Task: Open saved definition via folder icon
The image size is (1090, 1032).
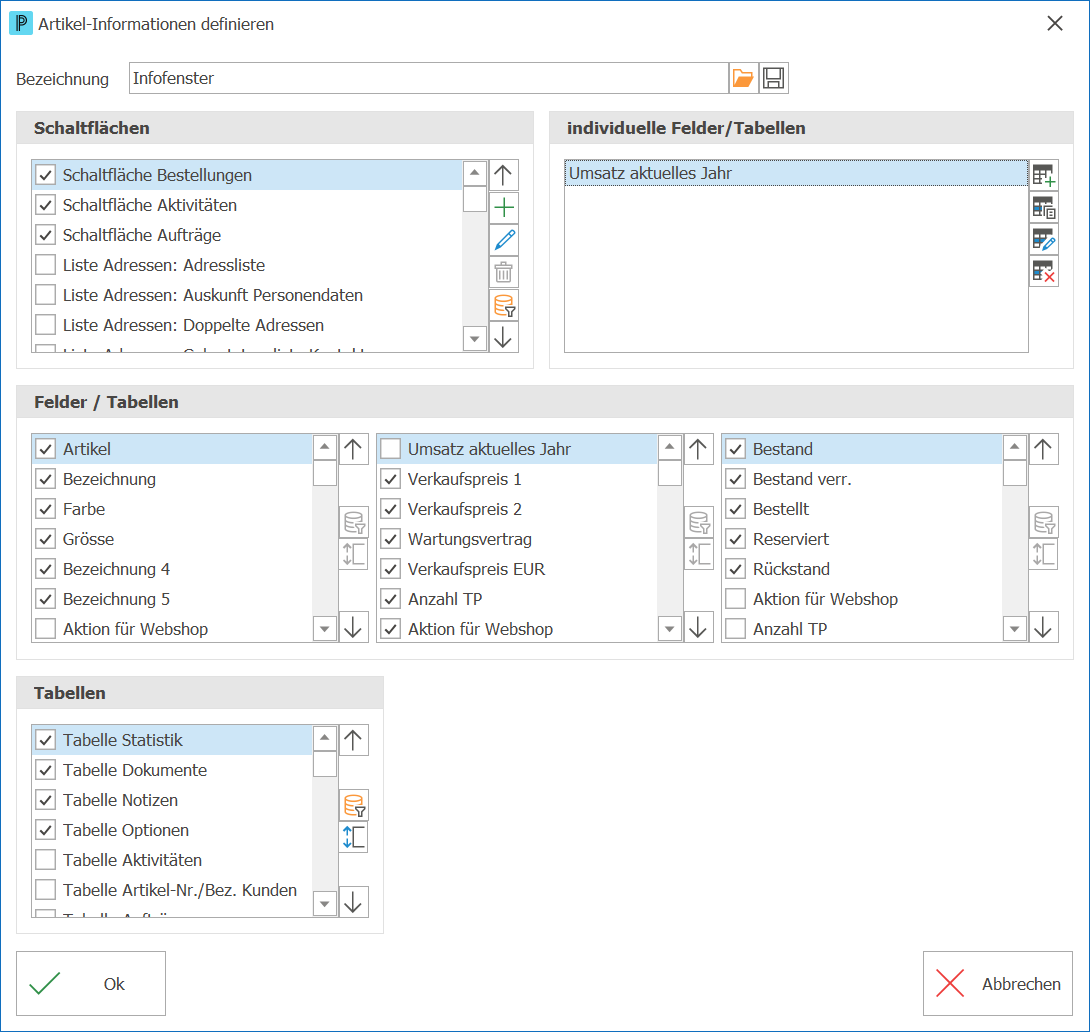Action: [x=742, y=78]
